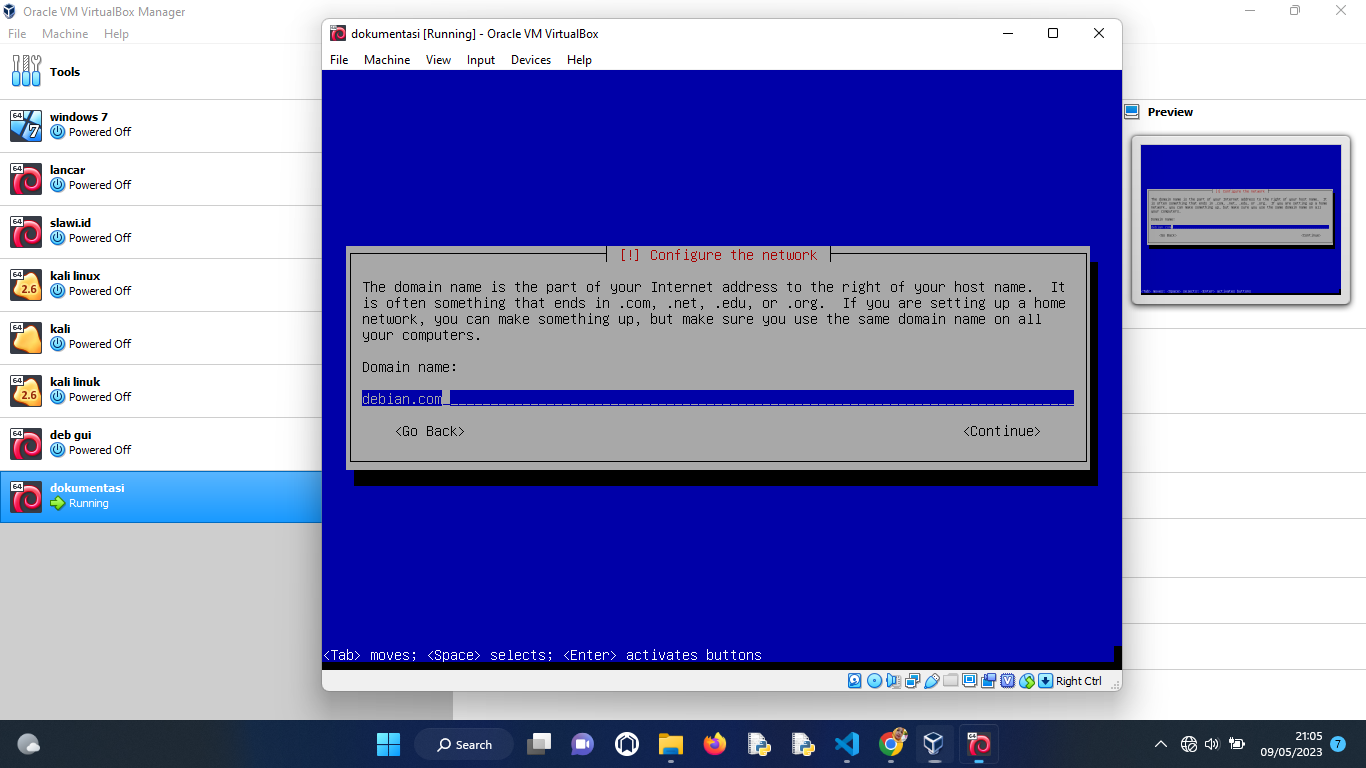This screenshot has width=1366, height=768.
Task: Open File menu in VirtualBox Manager
Action: (x=17, y=34)
